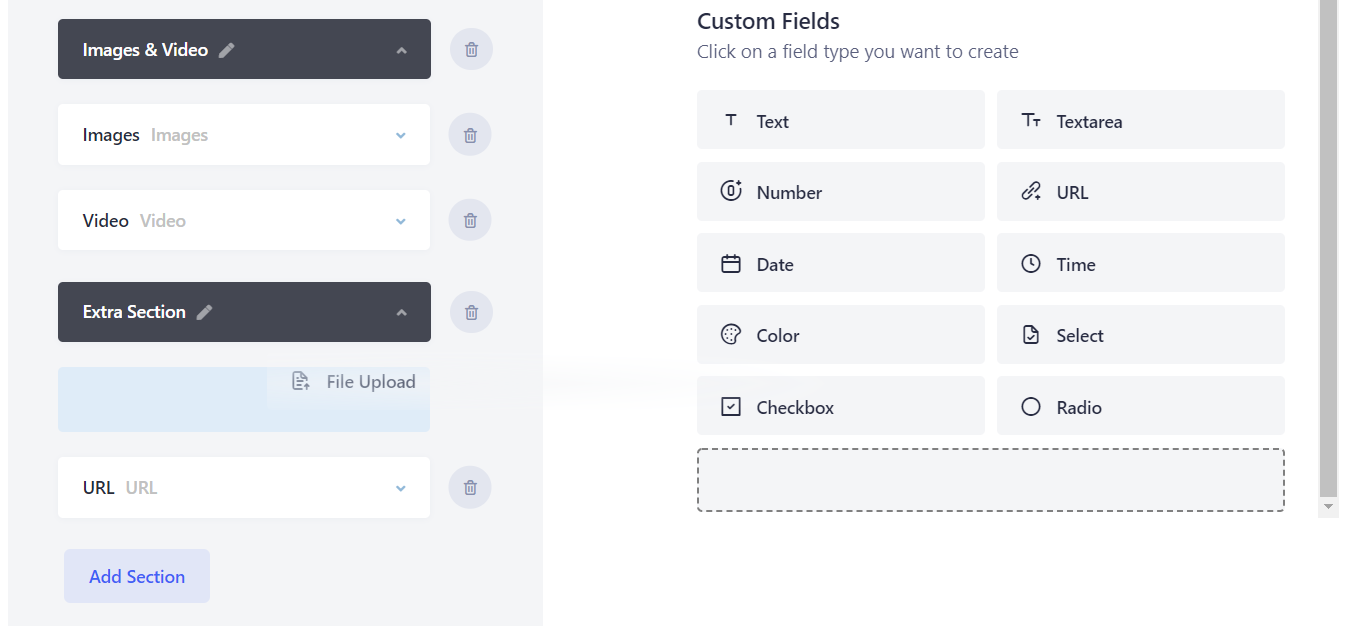This screenshot has height=626, width=1357.
Task: Create a Text custom field
Action: click(840, 119)
